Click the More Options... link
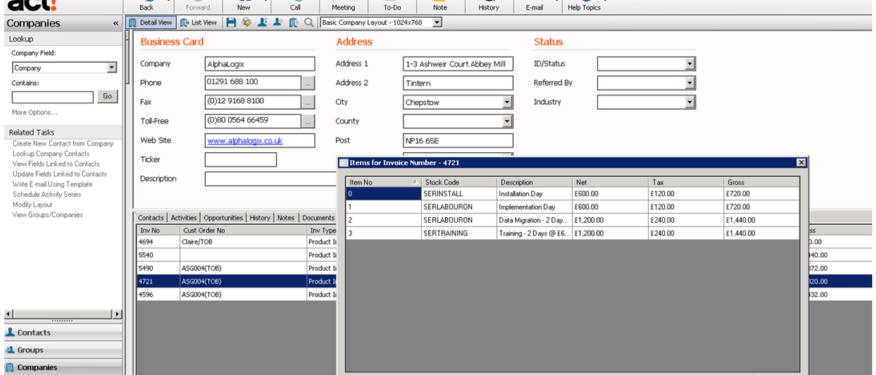The height and width of the screenshot is (375, 876). click(35, 113)
